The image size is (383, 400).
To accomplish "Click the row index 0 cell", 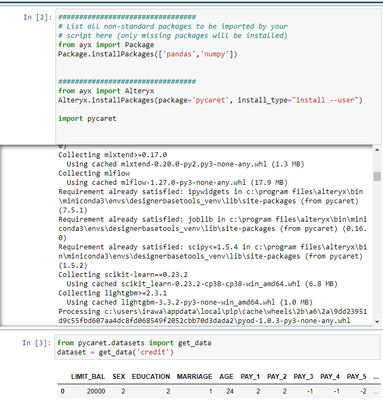I will [63, 391].
